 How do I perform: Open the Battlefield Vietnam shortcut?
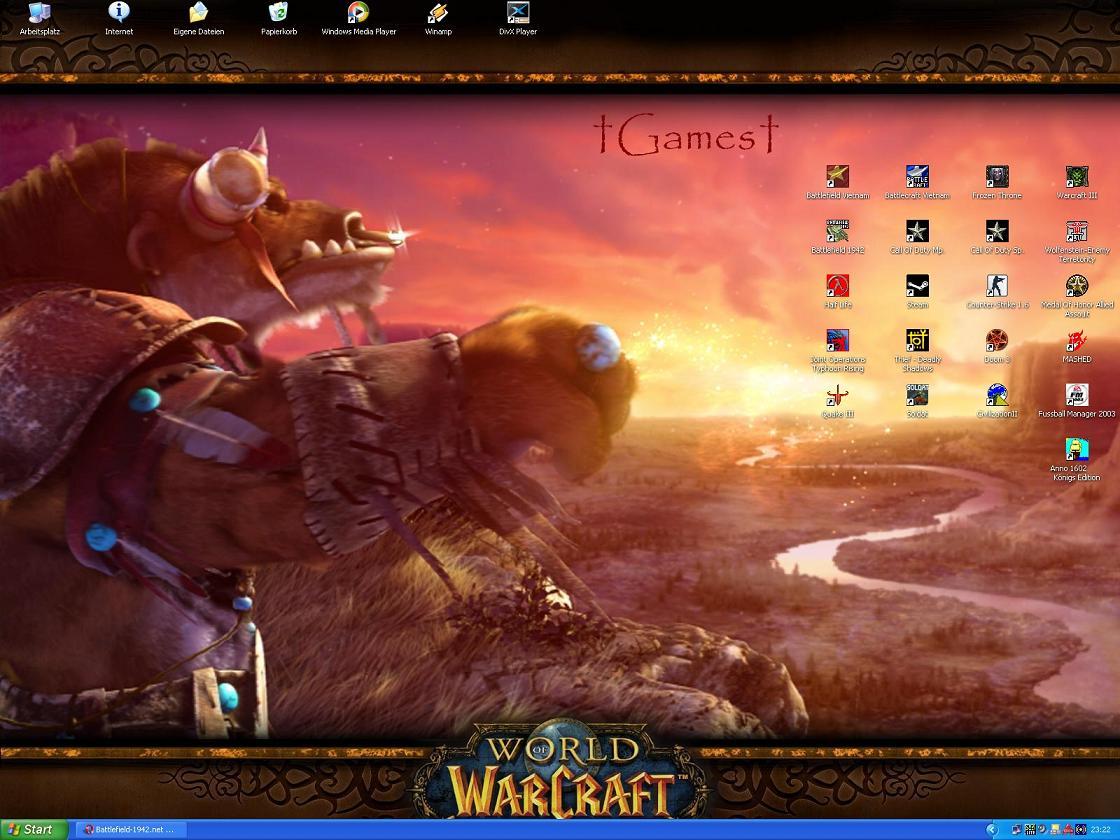click(837, 178)
